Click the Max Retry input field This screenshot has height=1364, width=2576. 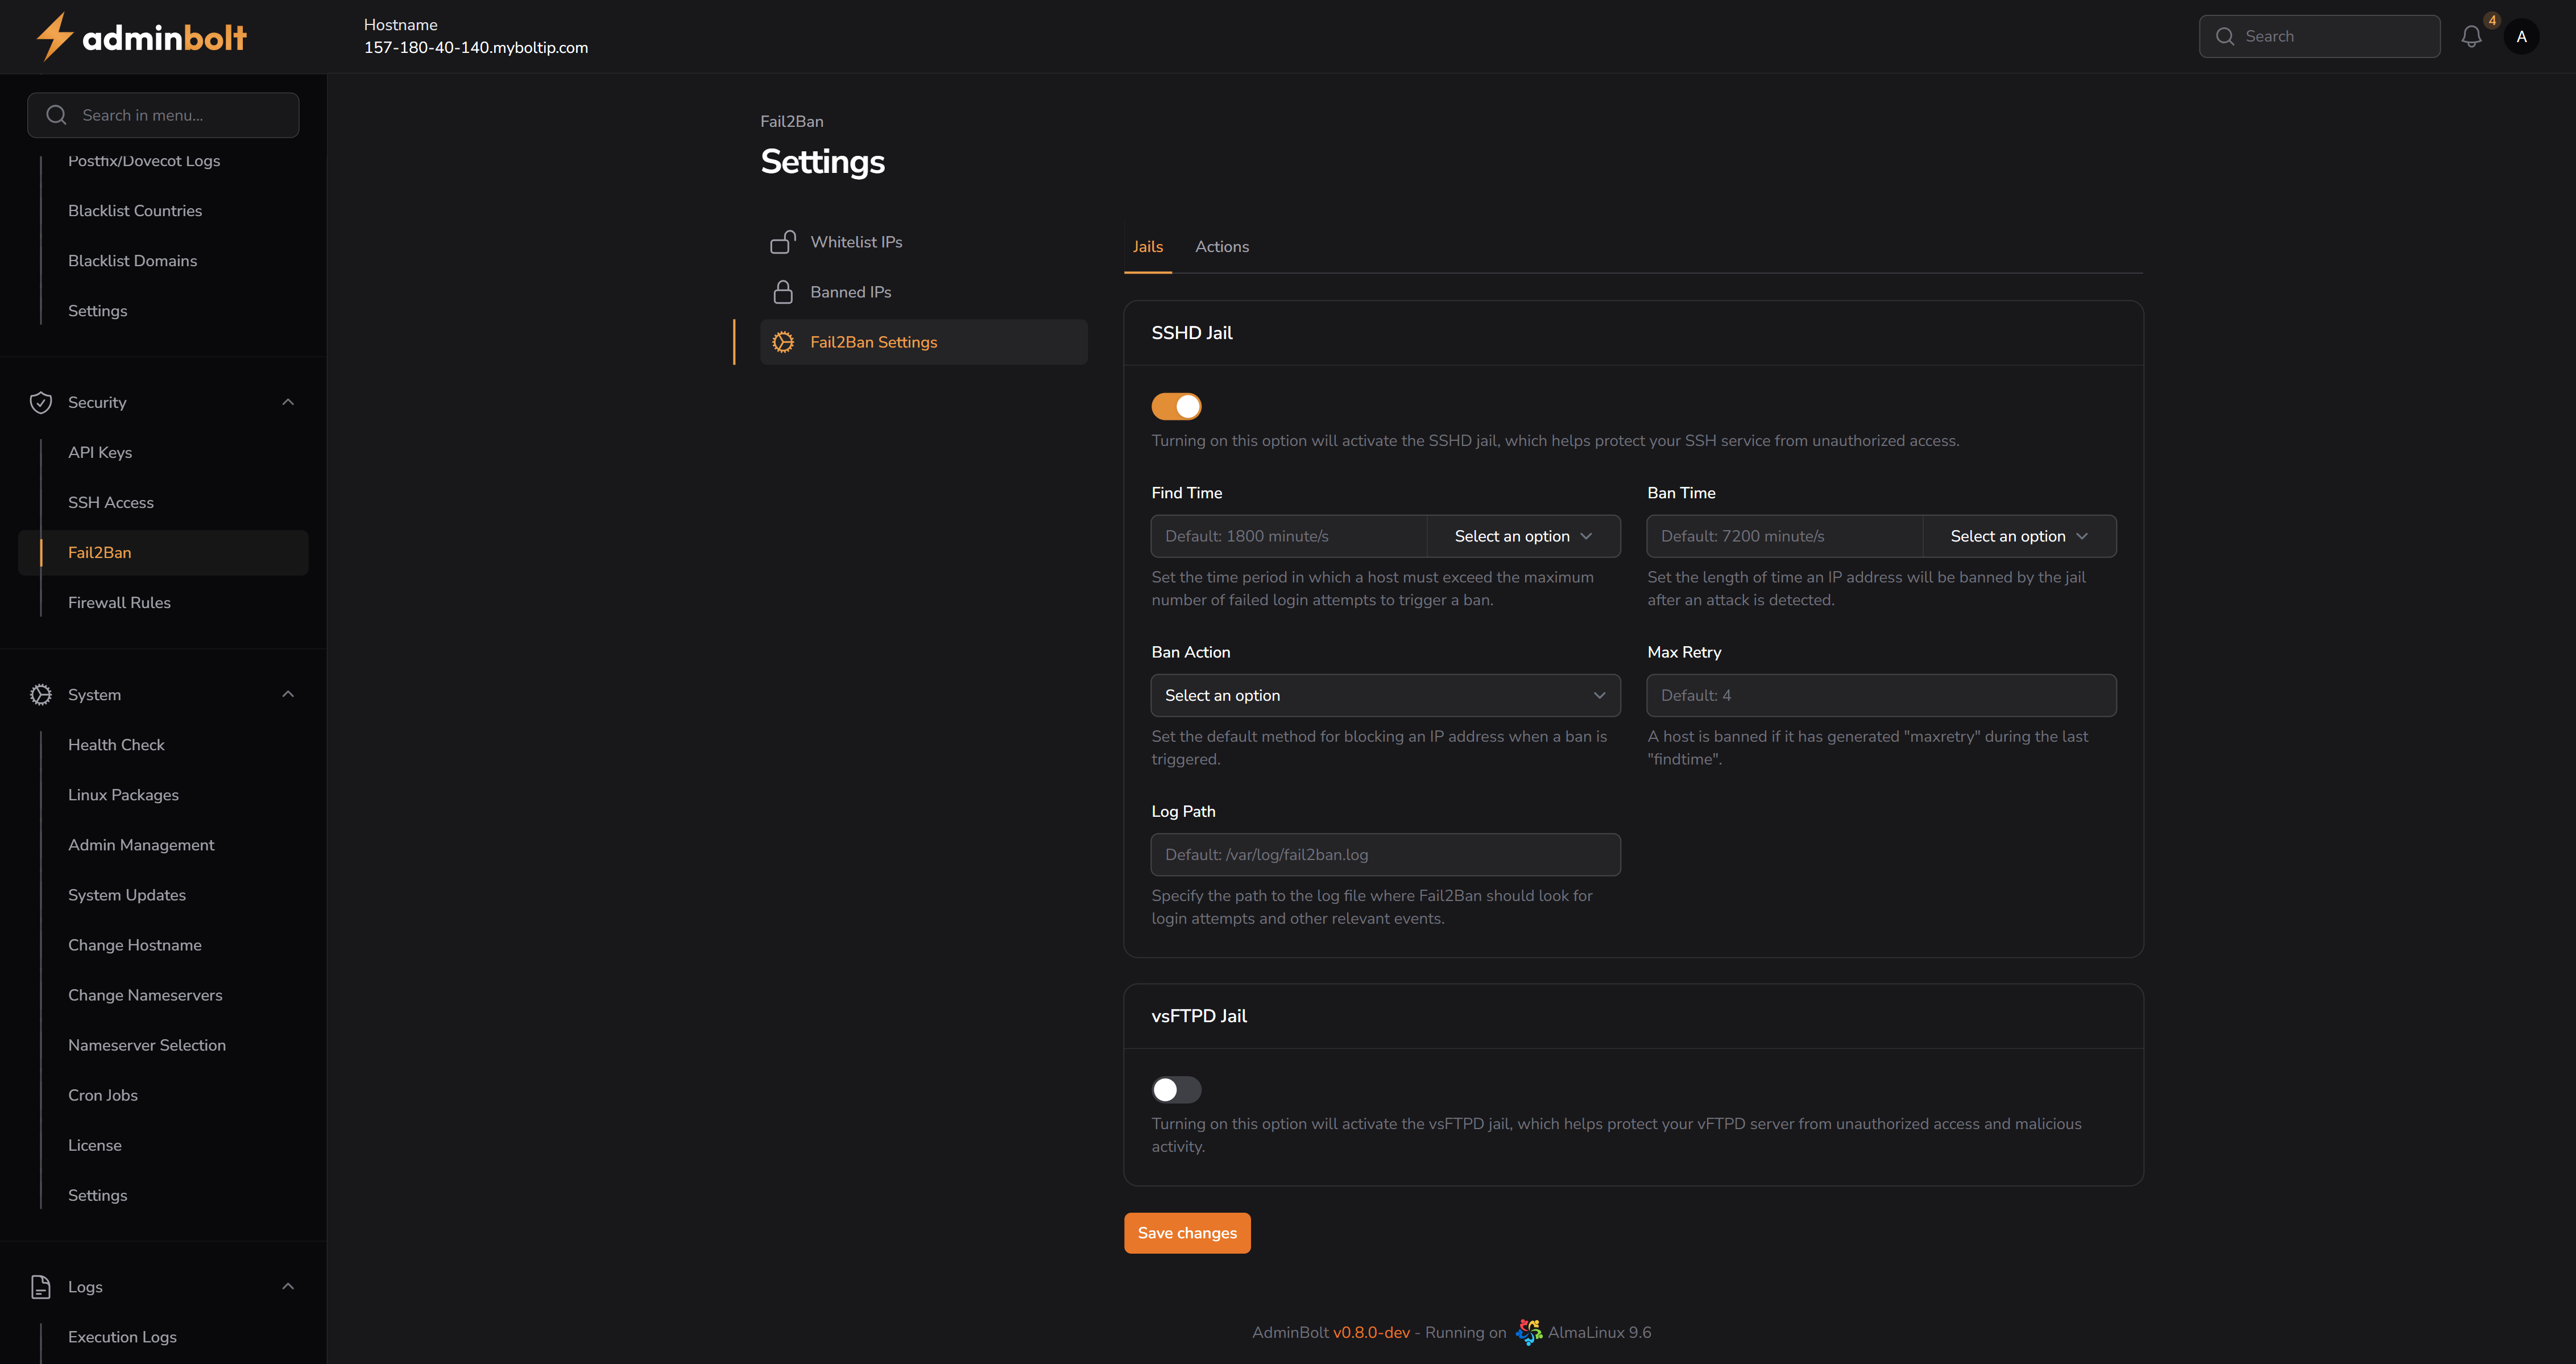tap(1881, 695)
